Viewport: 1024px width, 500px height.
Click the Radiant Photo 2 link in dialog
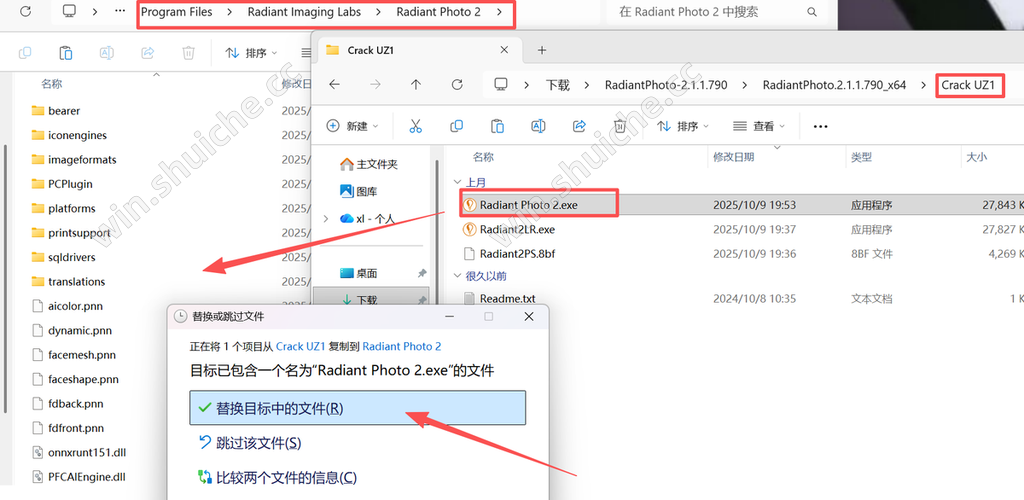[401, 346]
